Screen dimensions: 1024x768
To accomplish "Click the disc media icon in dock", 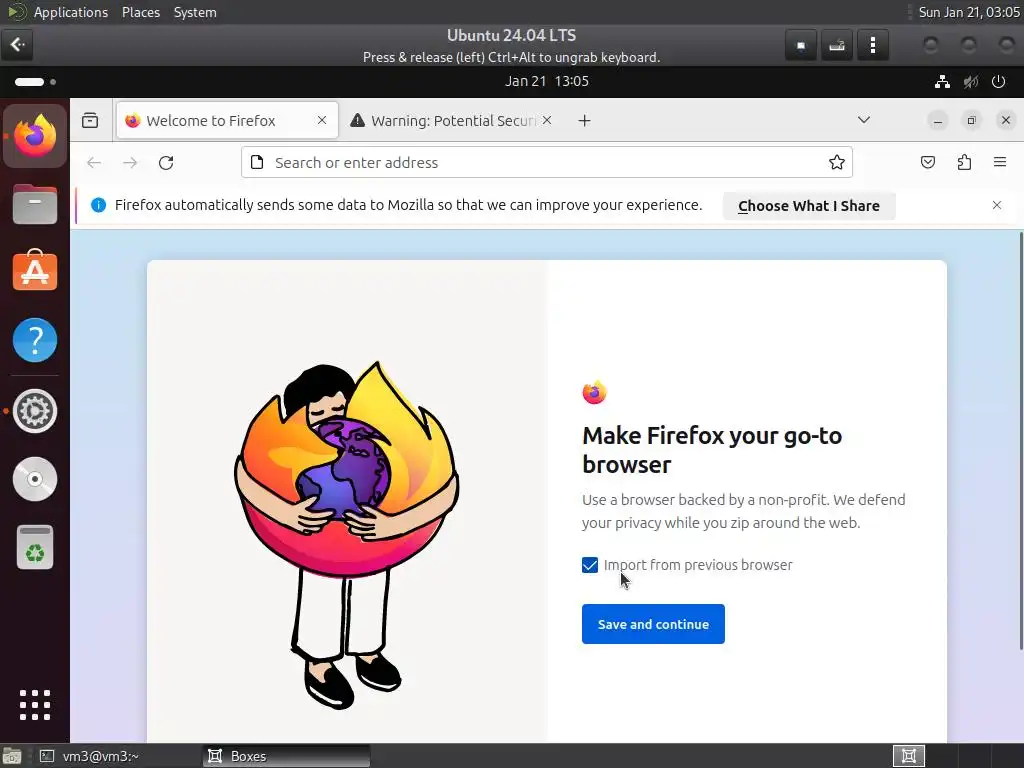I will point(35,479).
